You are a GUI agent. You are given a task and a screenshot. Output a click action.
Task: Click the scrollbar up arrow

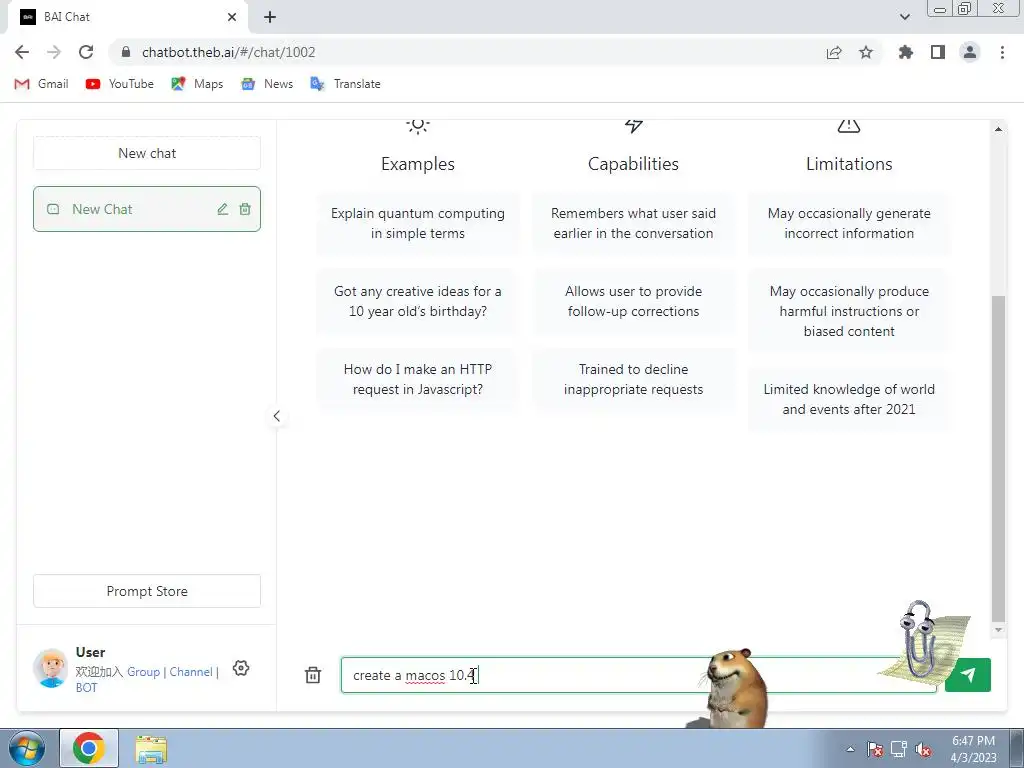pyautogui.click(x=998, y=129)
